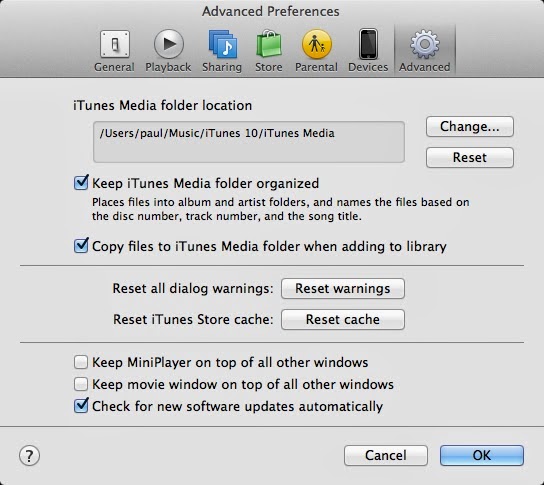This screenshot has height=485, width=544.
Task: Reset the media folder location
Action: pos(470,158)
